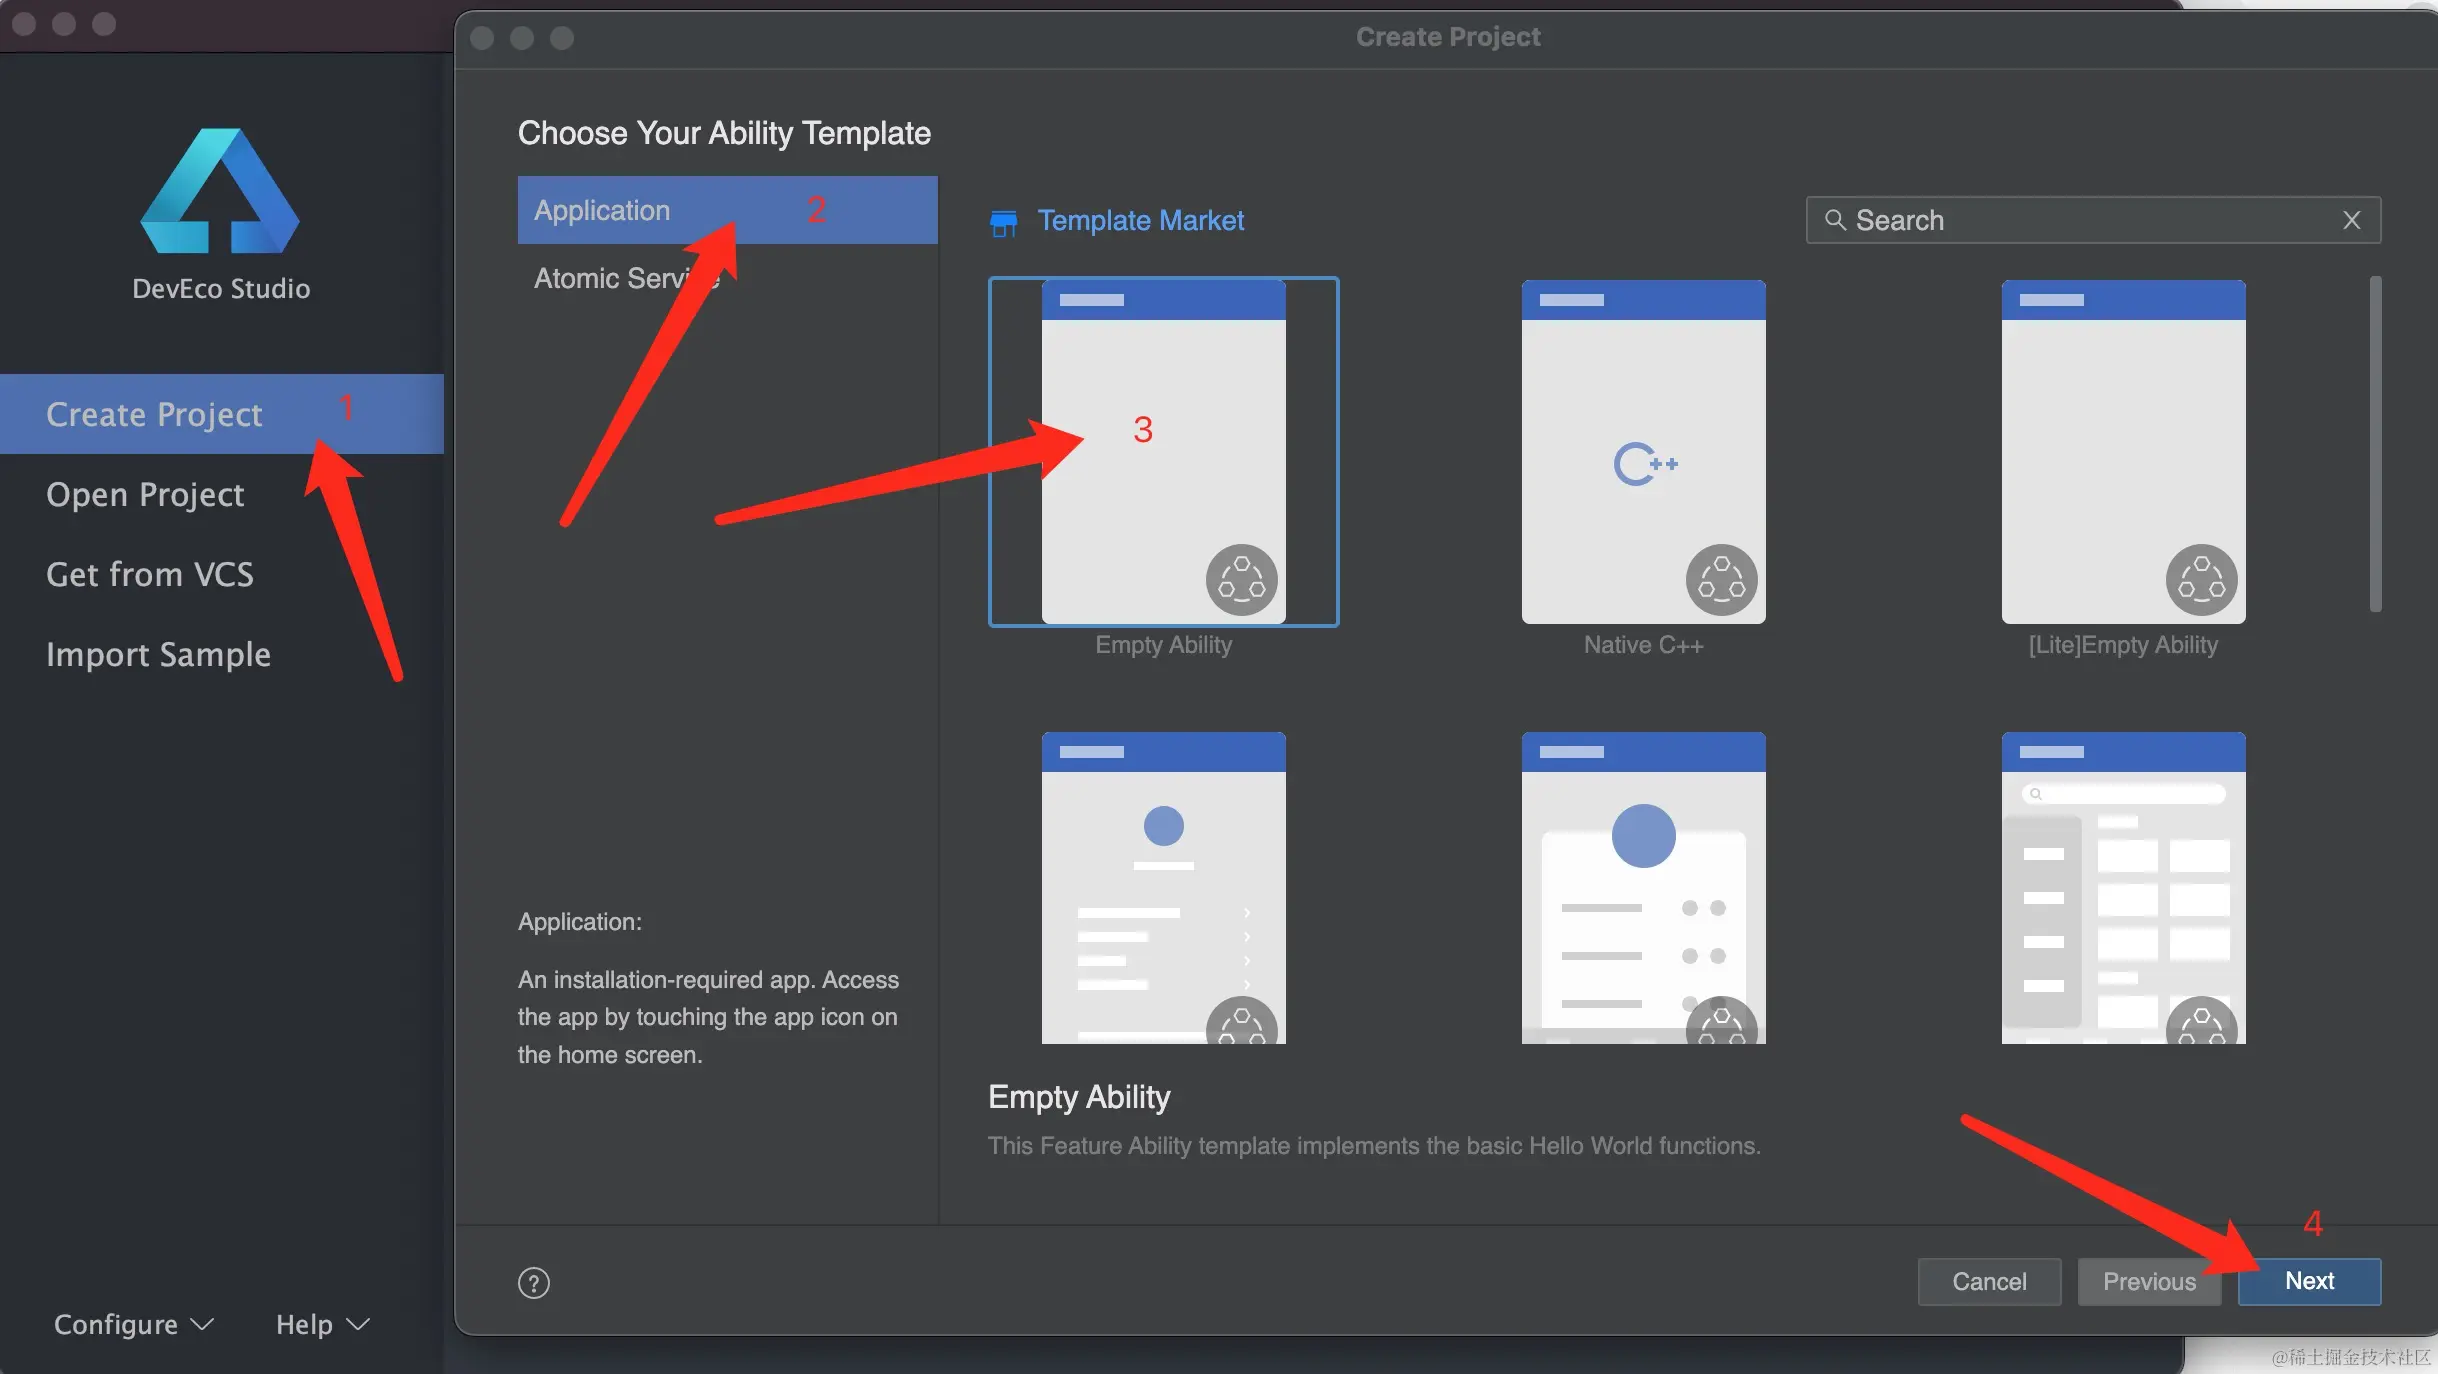Expand the Configure dropdown

(133, 1324)
